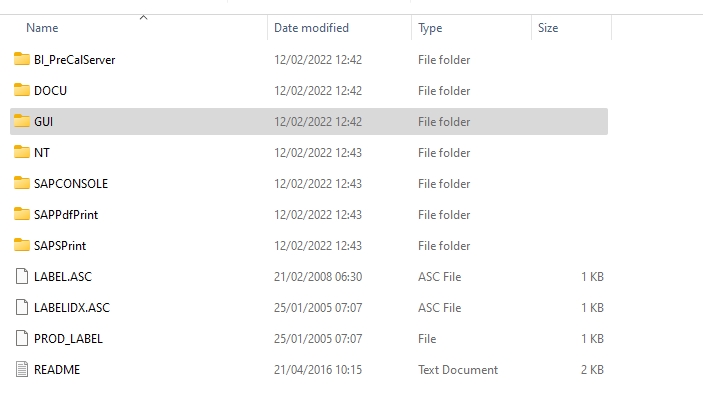This screenshot has width=703, height=404.
Task: Click the SAPCONSOLE folder name
Action: (x=71, y=183)
